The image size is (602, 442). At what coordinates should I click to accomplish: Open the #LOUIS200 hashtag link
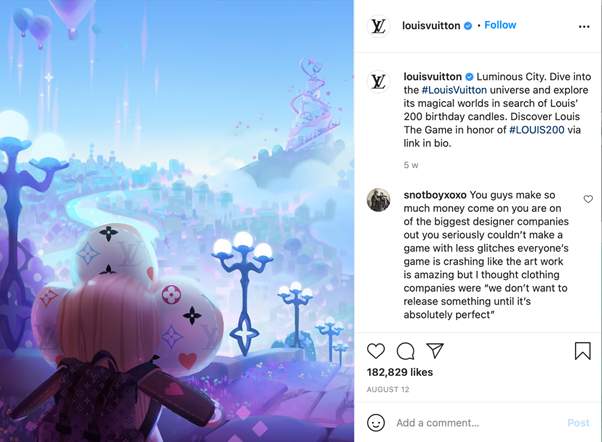coord(537,130)
